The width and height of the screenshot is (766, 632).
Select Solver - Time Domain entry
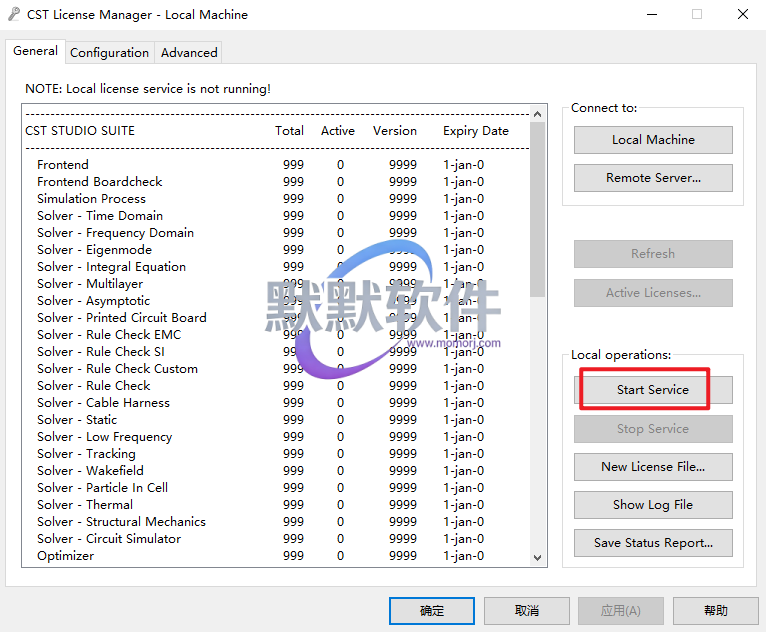100,216
